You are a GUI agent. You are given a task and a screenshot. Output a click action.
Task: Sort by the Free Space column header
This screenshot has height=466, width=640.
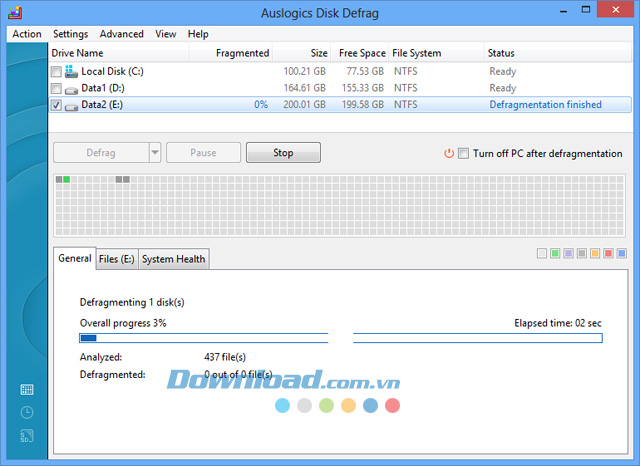(x=360, y=53)
